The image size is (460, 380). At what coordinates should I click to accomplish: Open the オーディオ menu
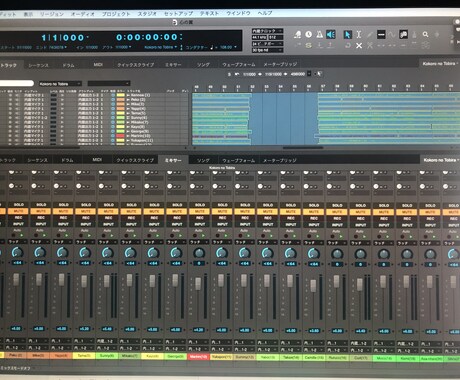point(82,14)
